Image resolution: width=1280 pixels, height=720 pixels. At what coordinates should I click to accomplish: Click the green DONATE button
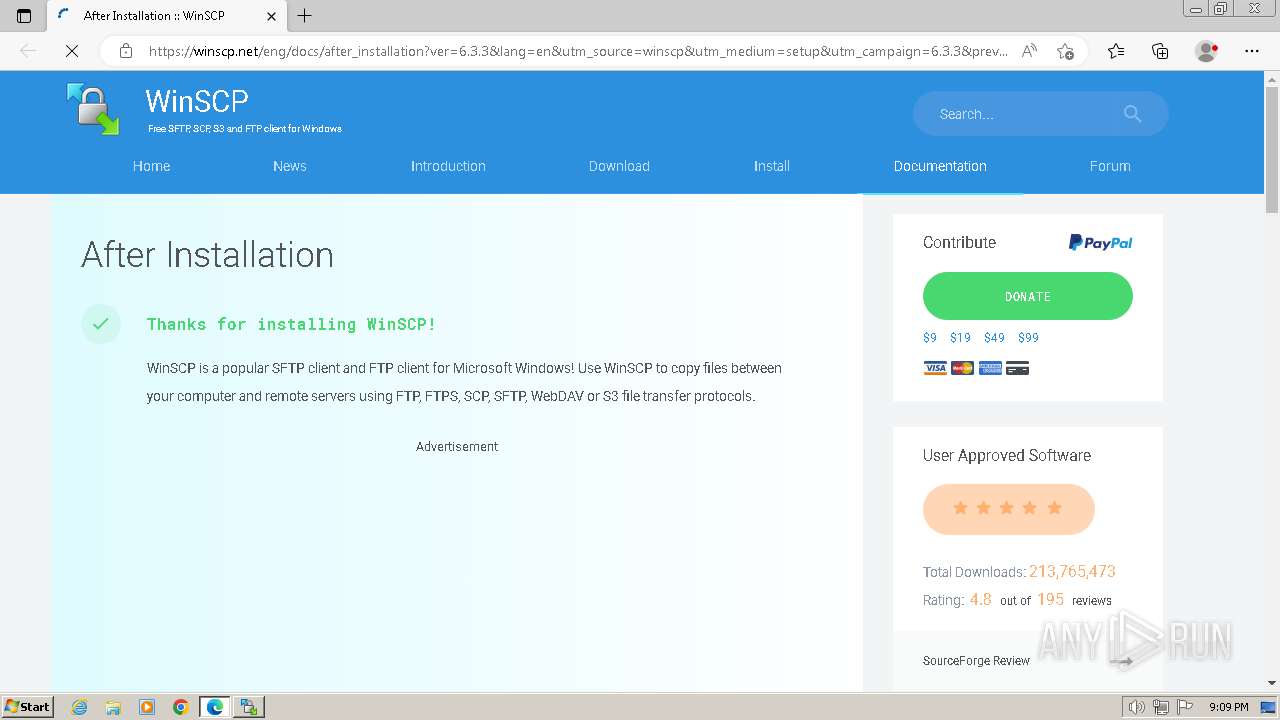(1028, 297)
